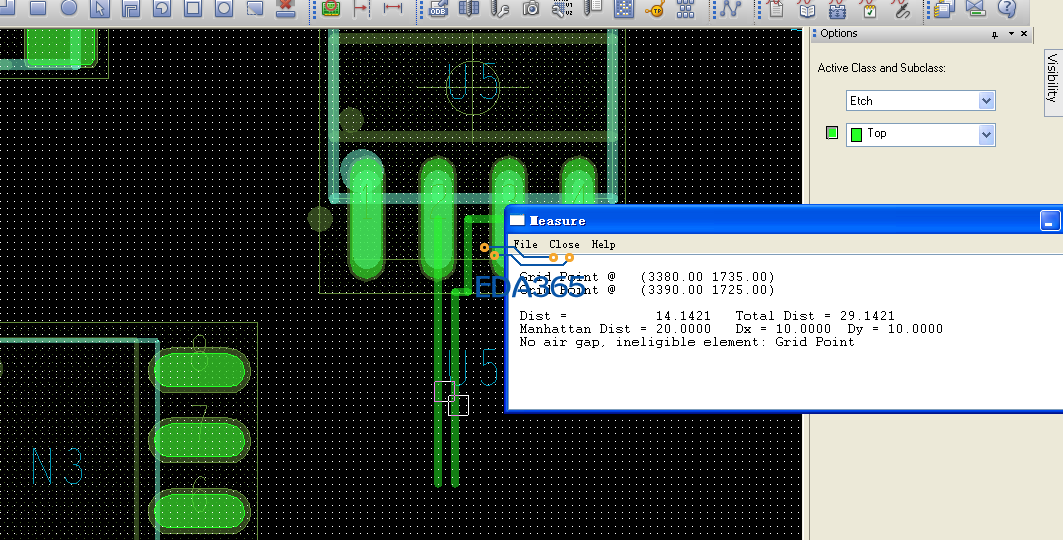The image size is (1063, 540).
Task: Click the grid of small squares icon
Action: [x=685, y=8]
